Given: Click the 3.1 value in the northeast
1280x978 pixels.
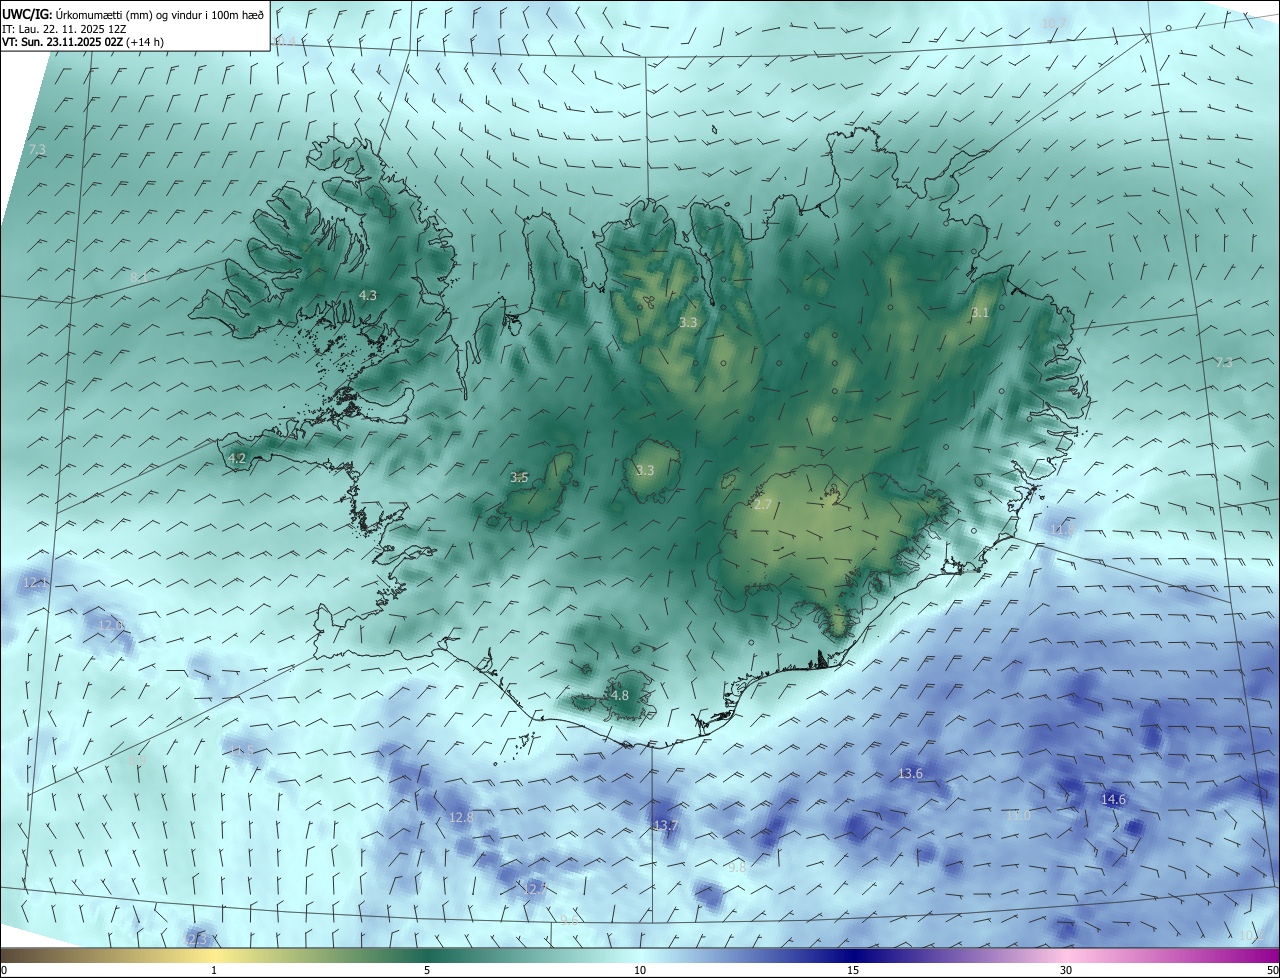Looking at the screenshot, I should point(980,312).
